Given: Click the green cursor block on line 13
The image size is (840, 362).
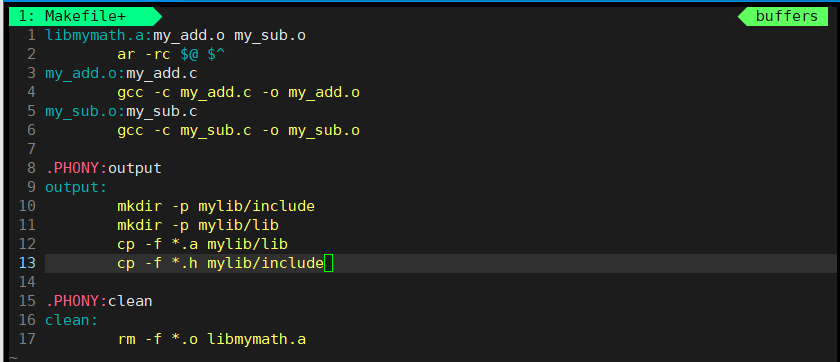Looking at the screenshot, I should click(x=328, y=263).
